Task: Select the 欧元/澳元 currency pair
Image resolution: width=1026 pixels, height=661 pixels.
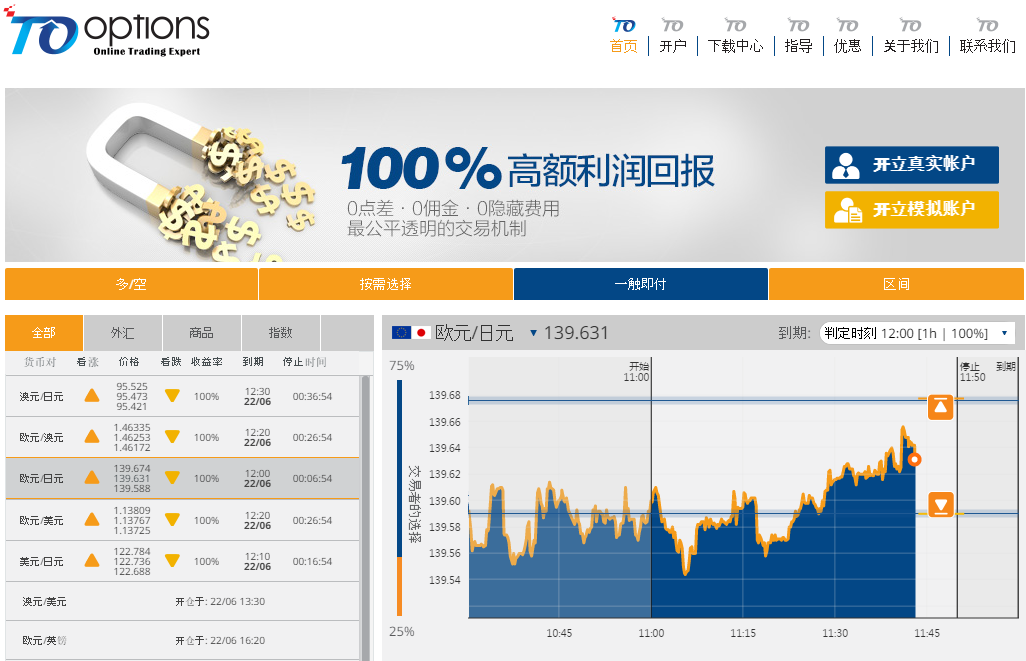Action: click(x=41, y=437)
